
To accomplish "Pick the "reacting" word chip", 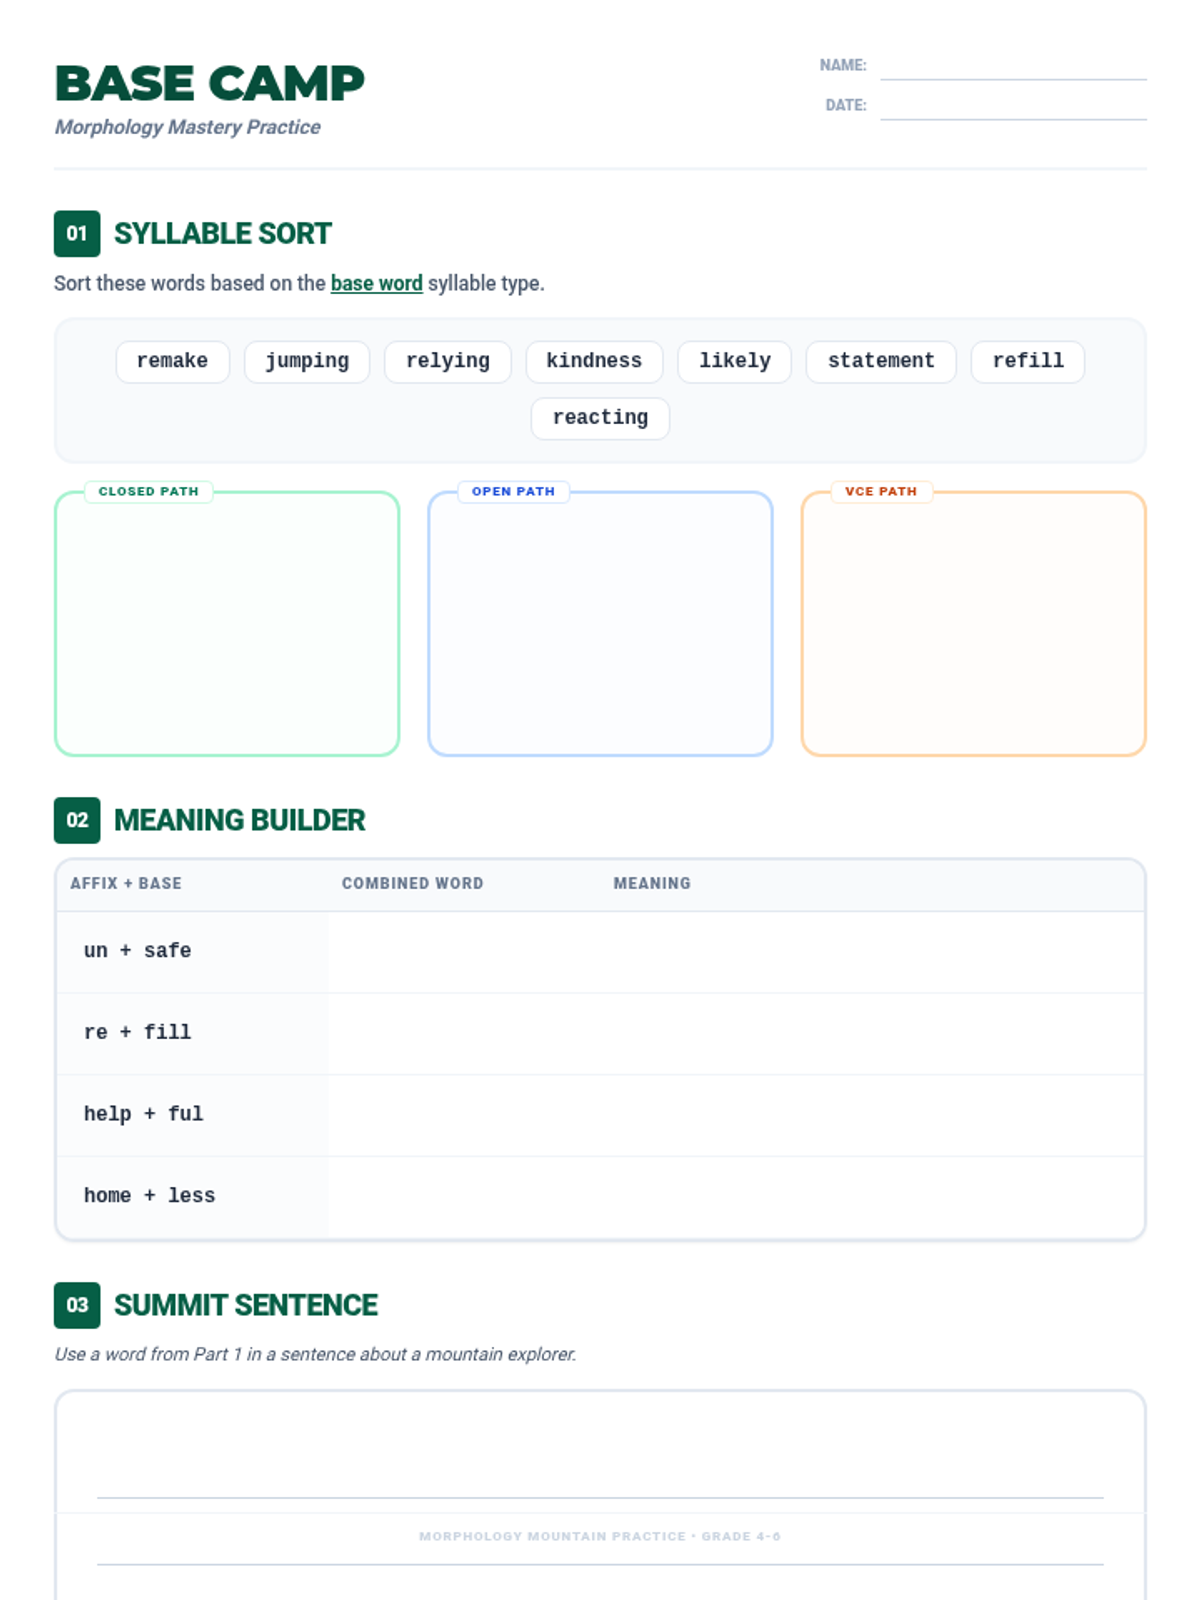I will (600, 418).
